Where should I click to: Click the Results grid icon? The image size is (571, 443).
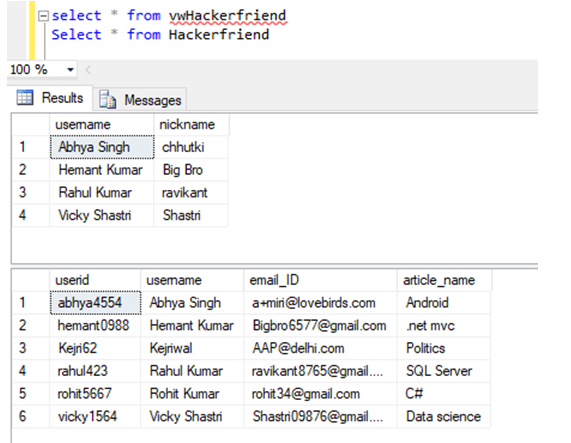pos(25,97)
